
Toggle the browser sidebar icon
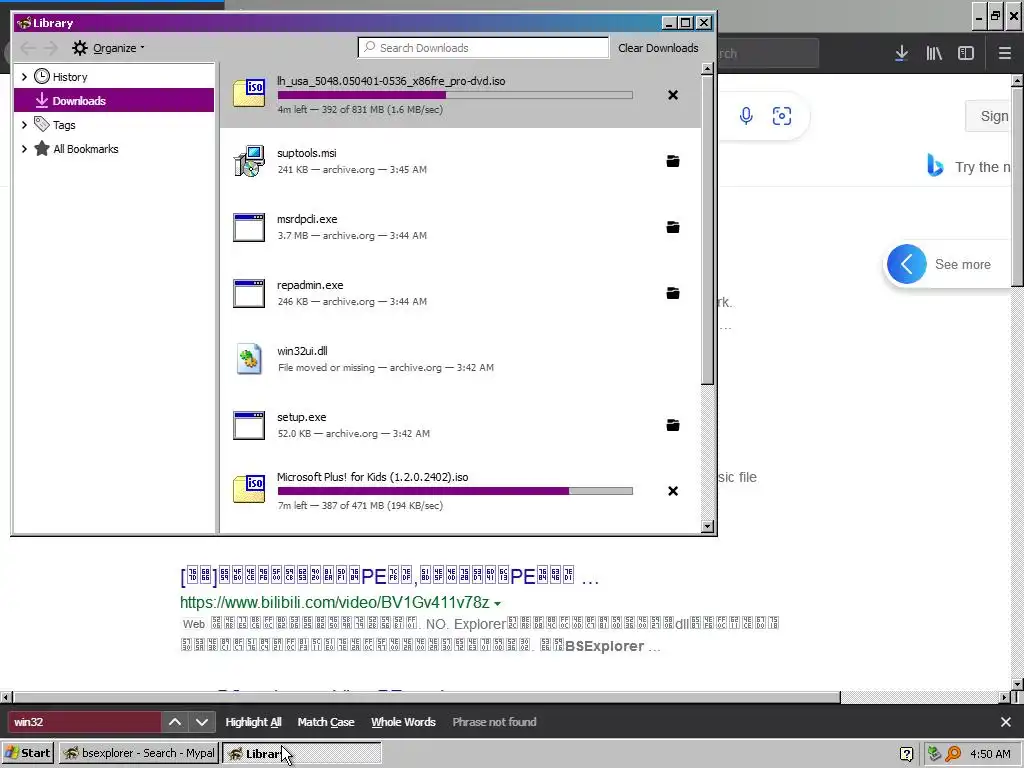[x=966, y=54]
